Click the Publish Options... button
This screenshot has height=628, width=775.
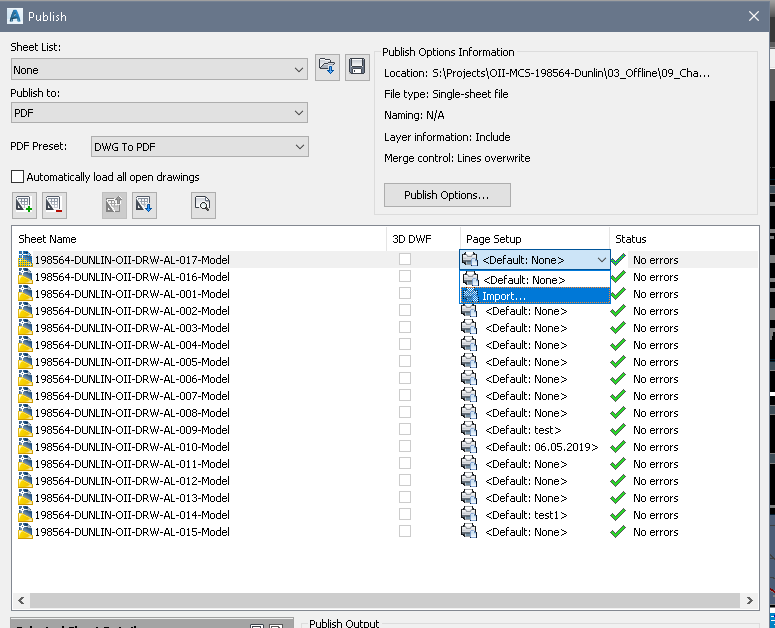coord(447,195)
